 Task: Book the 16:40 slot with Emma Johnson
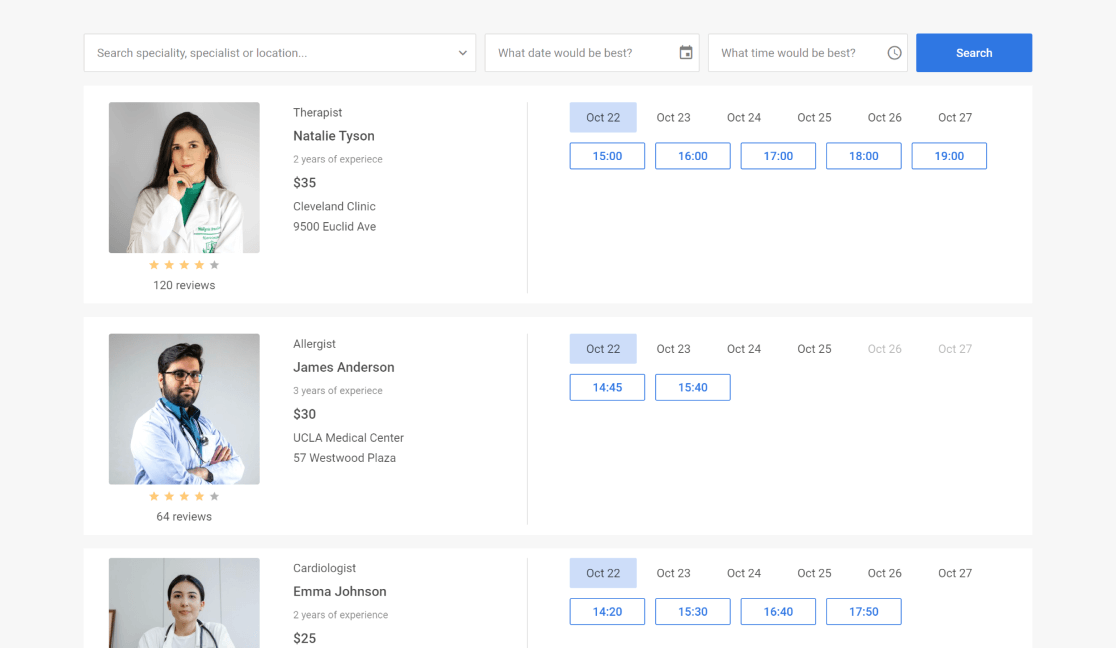coord(778,612)
